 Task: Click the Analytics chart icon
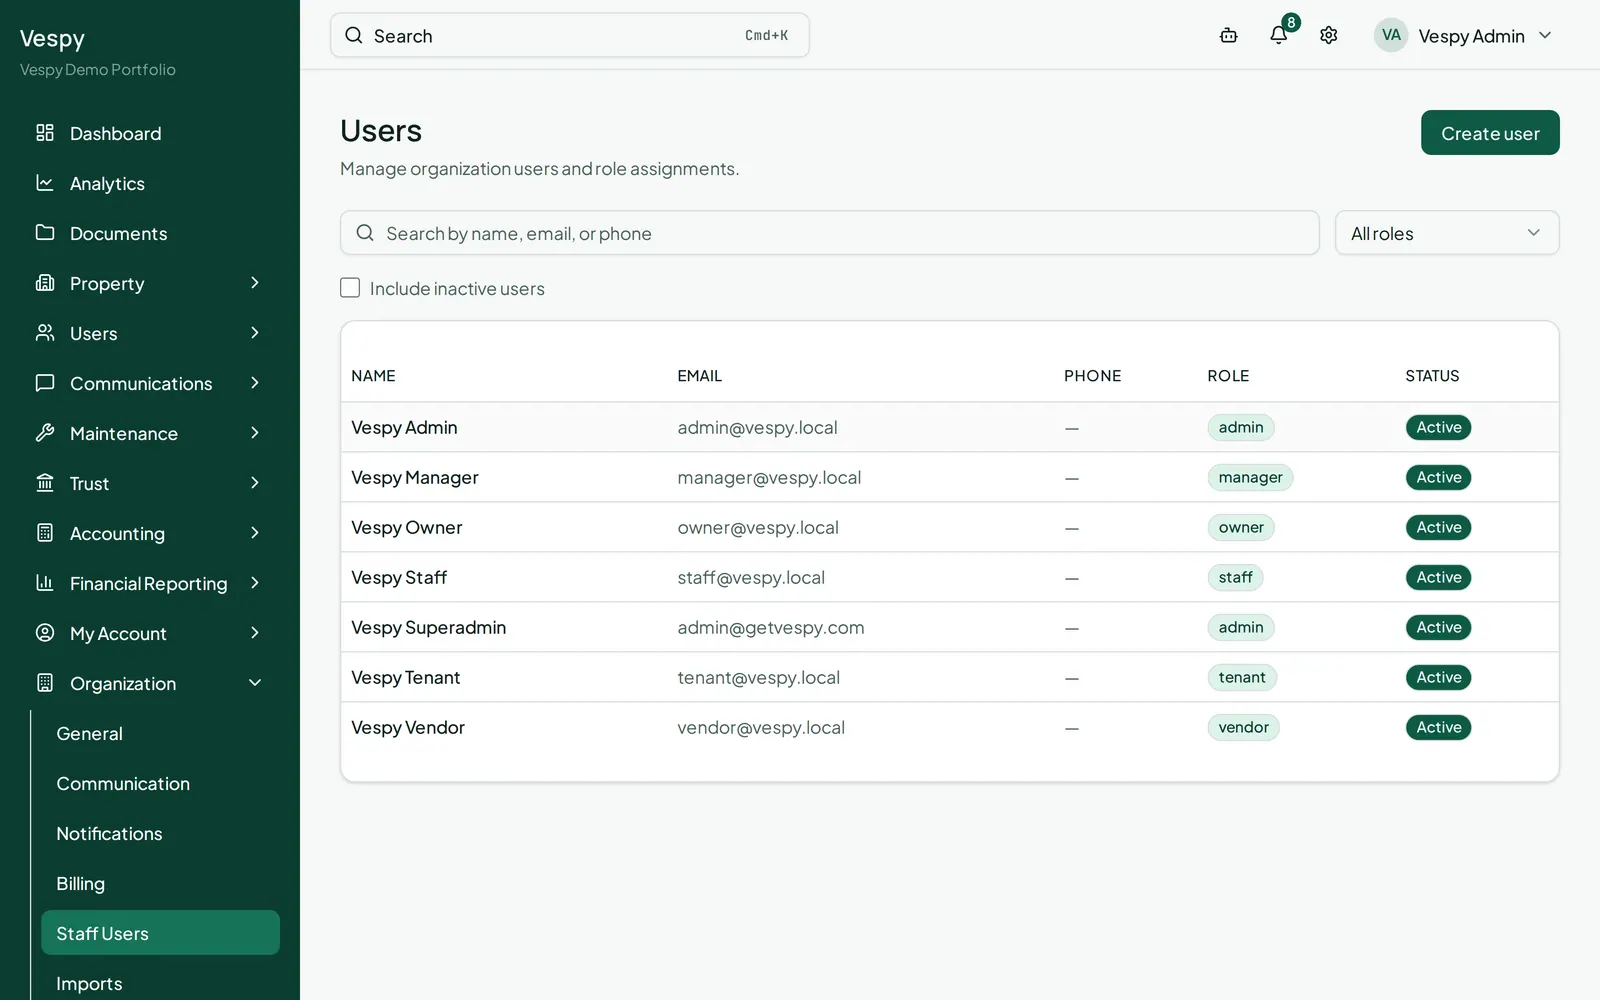tap(45, 183)
